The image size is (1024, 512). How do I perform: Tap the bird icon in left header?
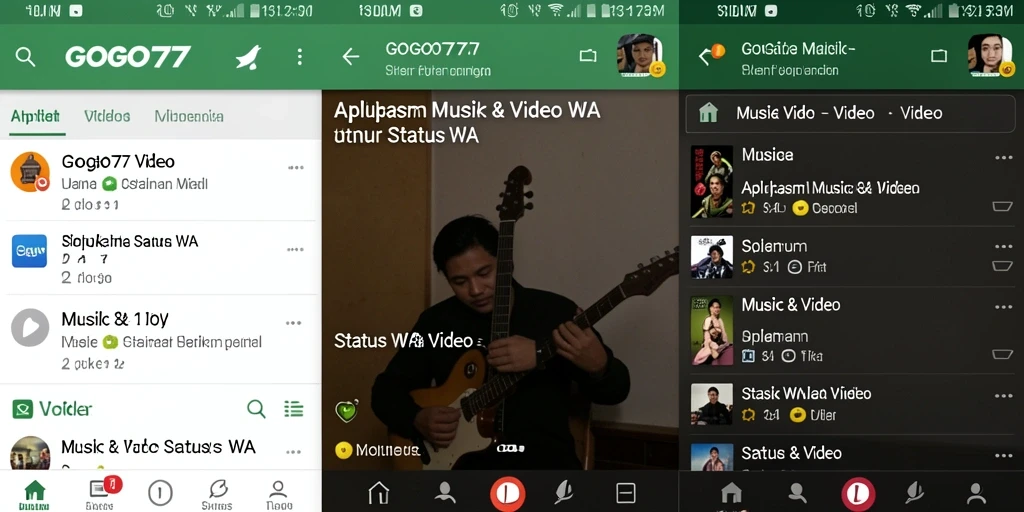[248, 57]
